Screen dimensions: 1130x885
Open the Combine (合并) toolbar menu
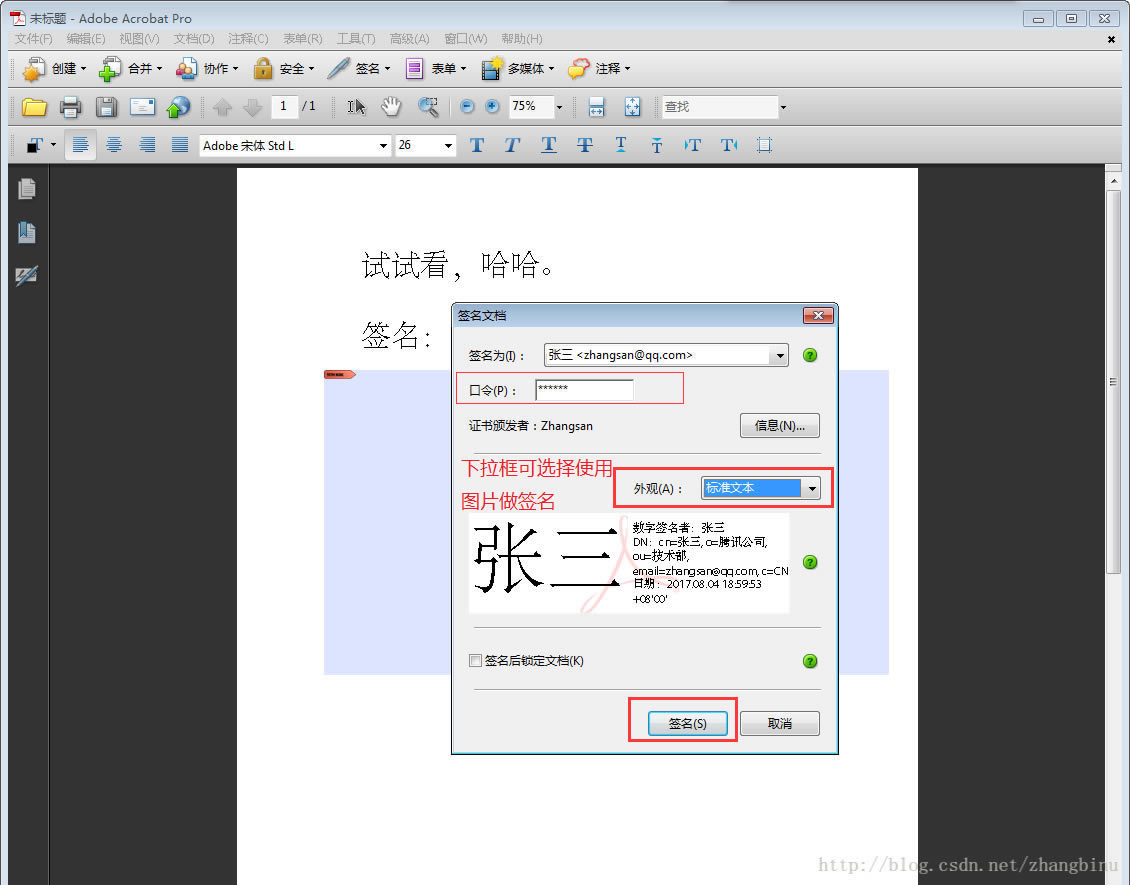coord(130,68)
